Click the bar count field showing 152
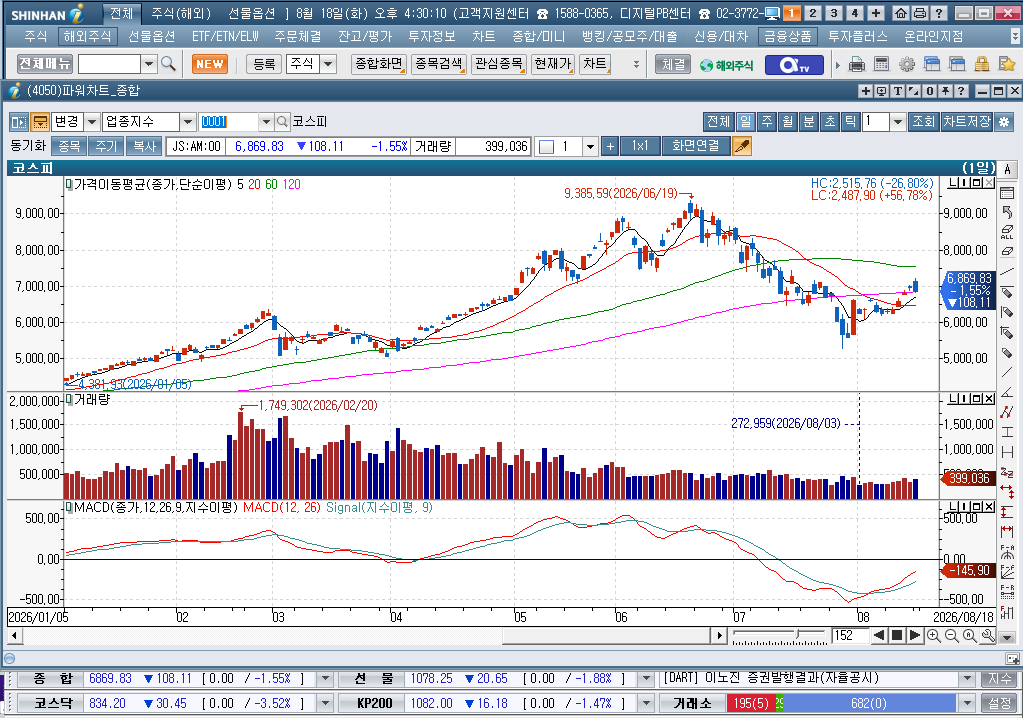Viewport: 1023px width, 718px height. pos(850,635)
